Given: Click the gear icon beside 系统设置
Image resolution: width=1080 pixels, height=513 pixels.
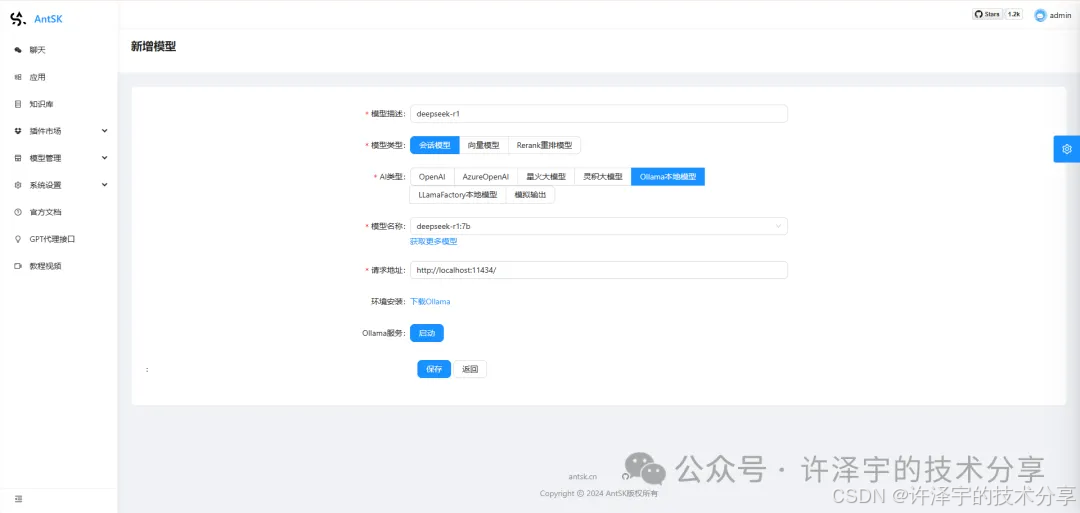Looking at the screenshot, I should coord(18,185).
